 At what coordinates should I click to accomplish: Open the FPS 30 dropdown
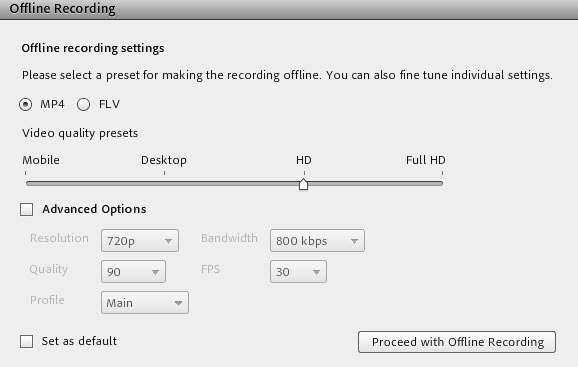tap(298, 272)
